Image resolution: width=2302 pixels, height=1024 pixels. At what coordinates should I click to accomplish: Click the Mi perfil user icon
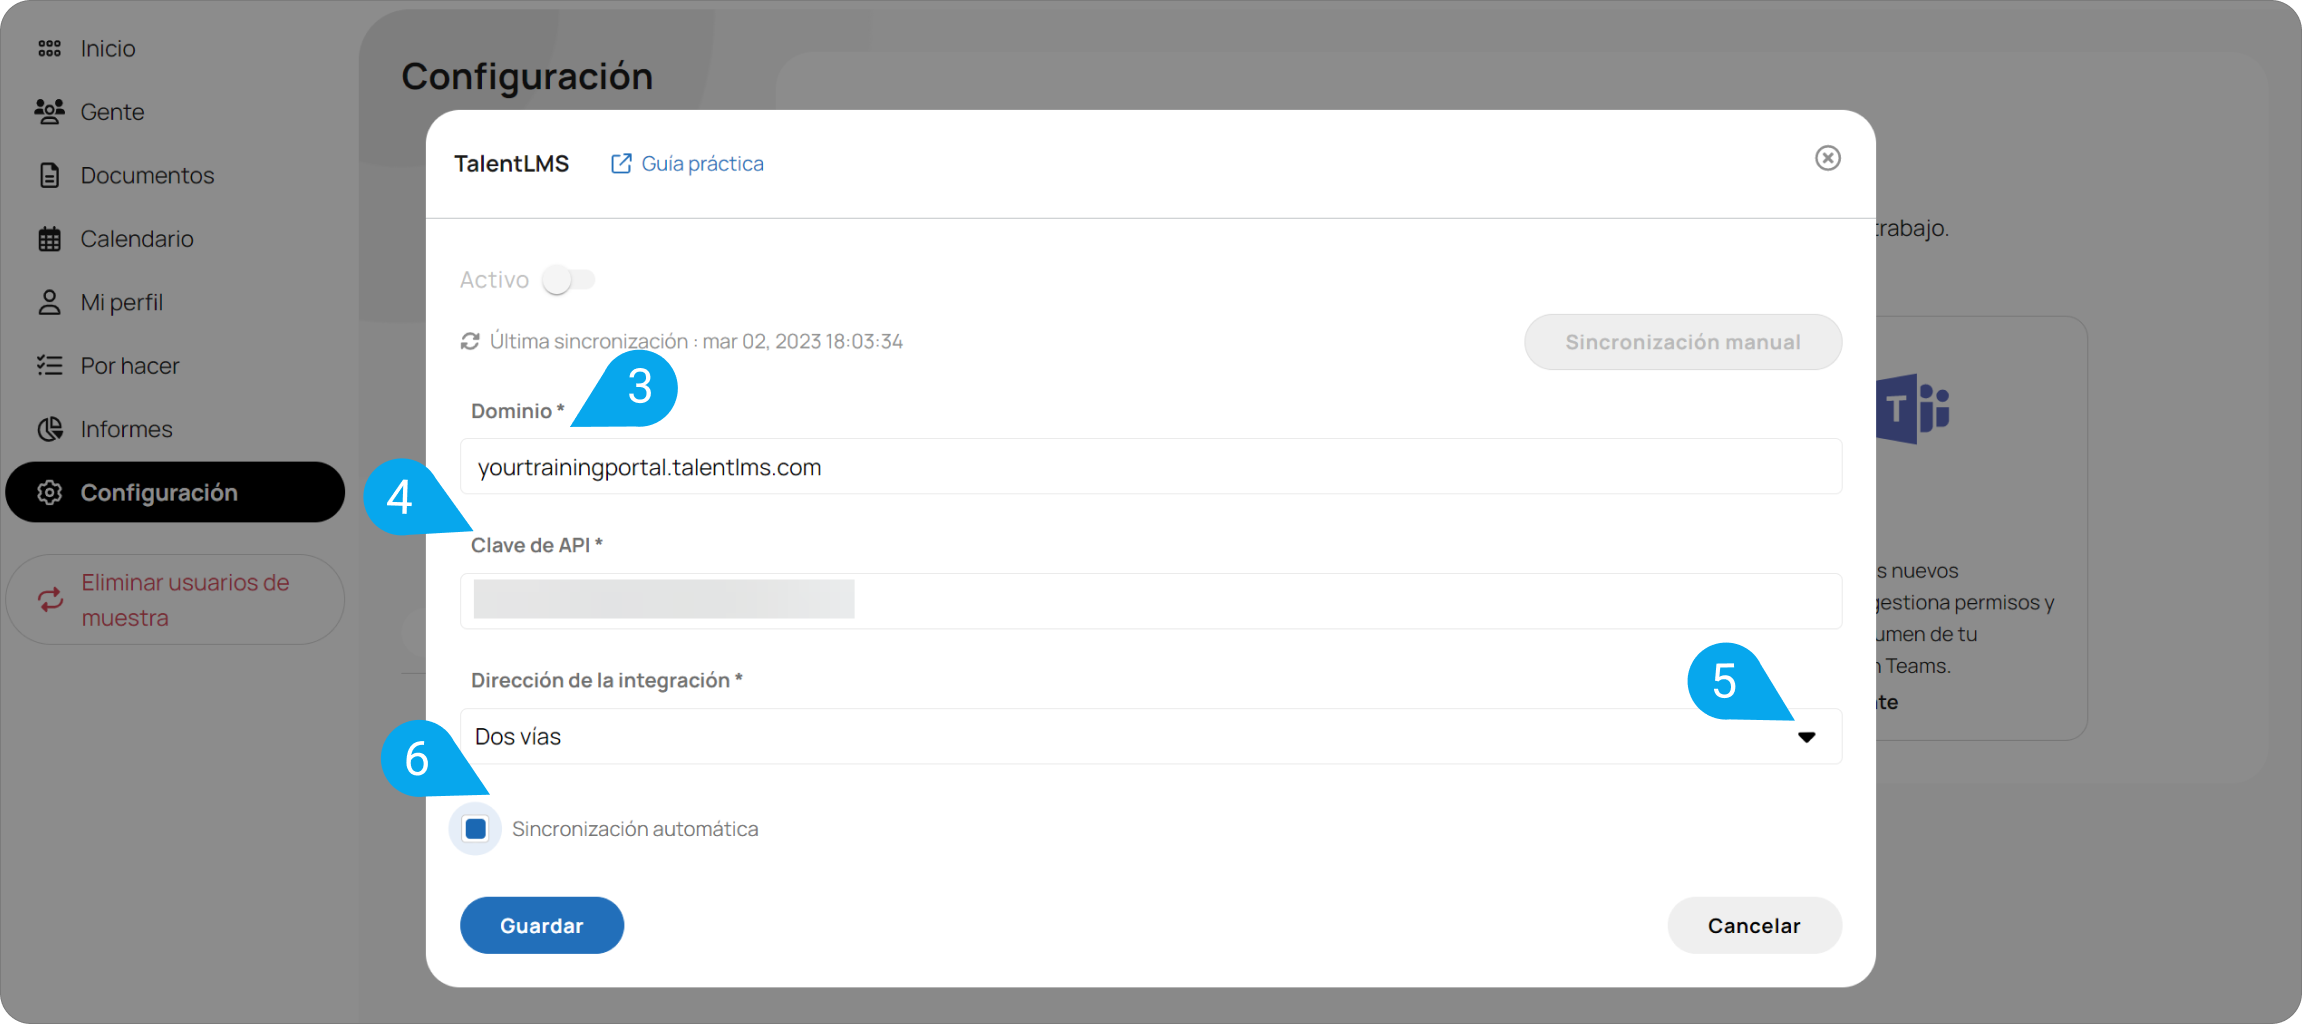click(x=50, y=302)
